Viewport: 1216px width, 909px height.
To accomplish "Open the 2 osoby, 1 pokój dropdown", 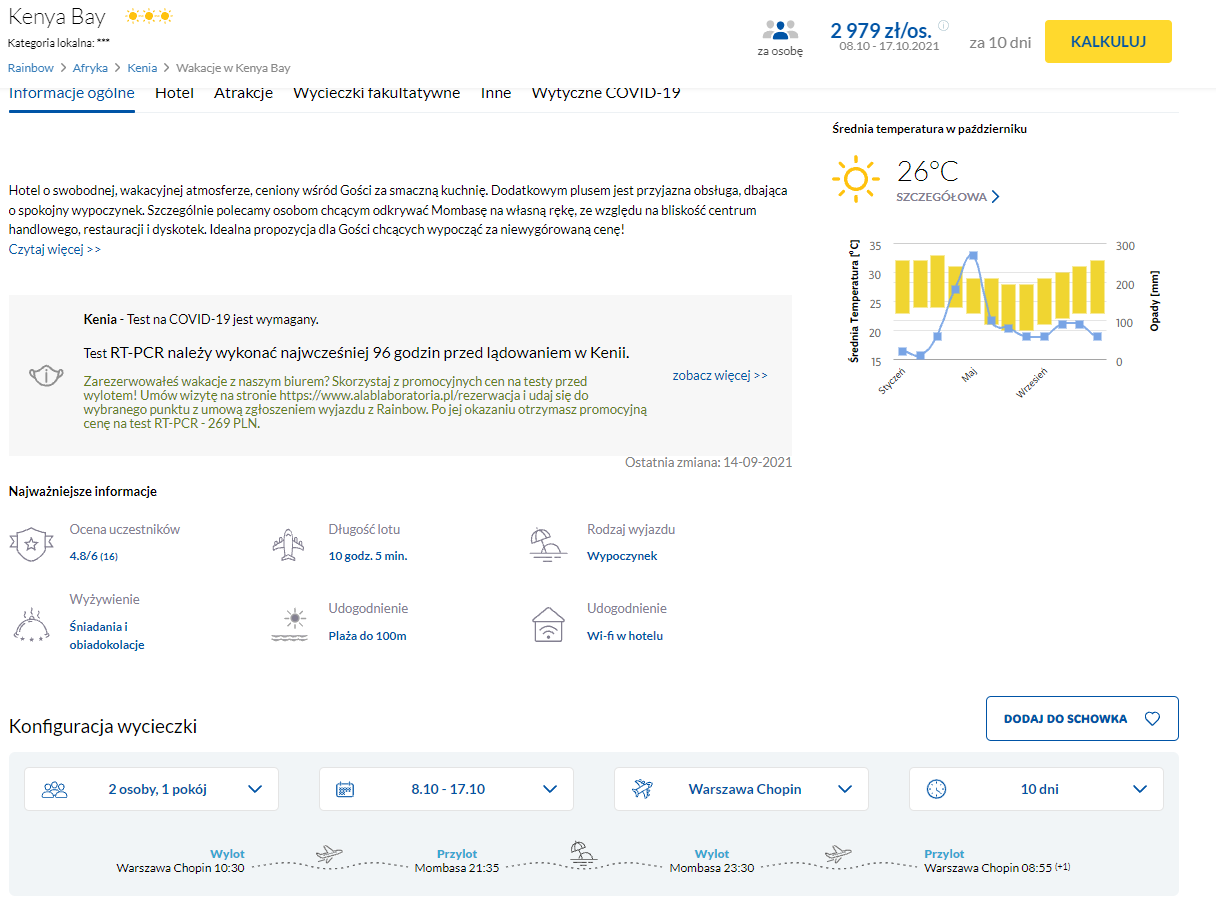I will [x=151, y=789].
